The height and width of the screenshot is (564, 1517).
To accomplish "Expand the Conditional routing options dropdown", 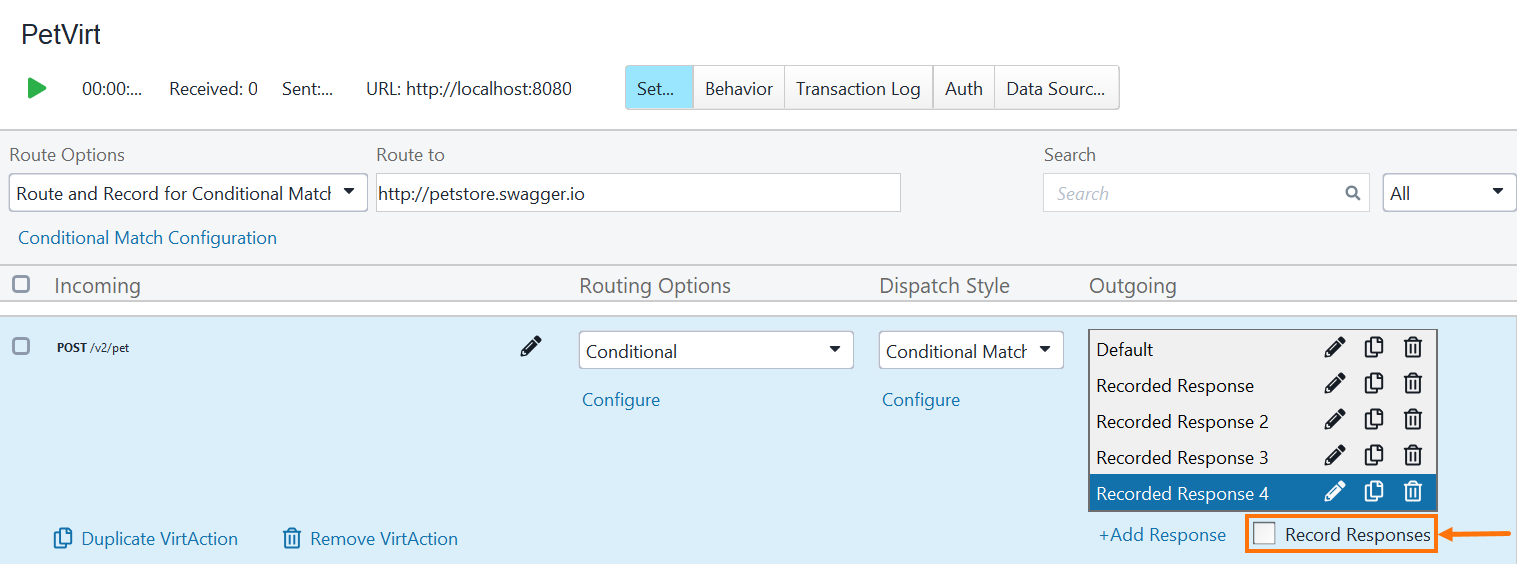I will (x=716, y=351).
